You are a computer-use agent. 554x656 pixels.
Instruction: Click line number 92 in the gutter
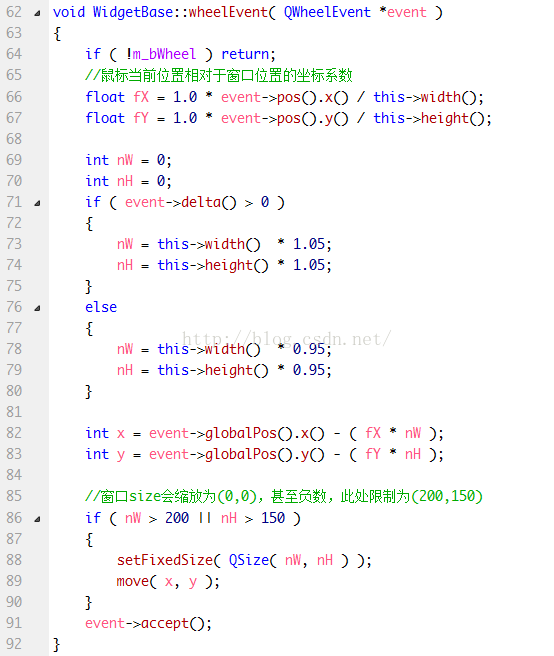click(14, 644)
